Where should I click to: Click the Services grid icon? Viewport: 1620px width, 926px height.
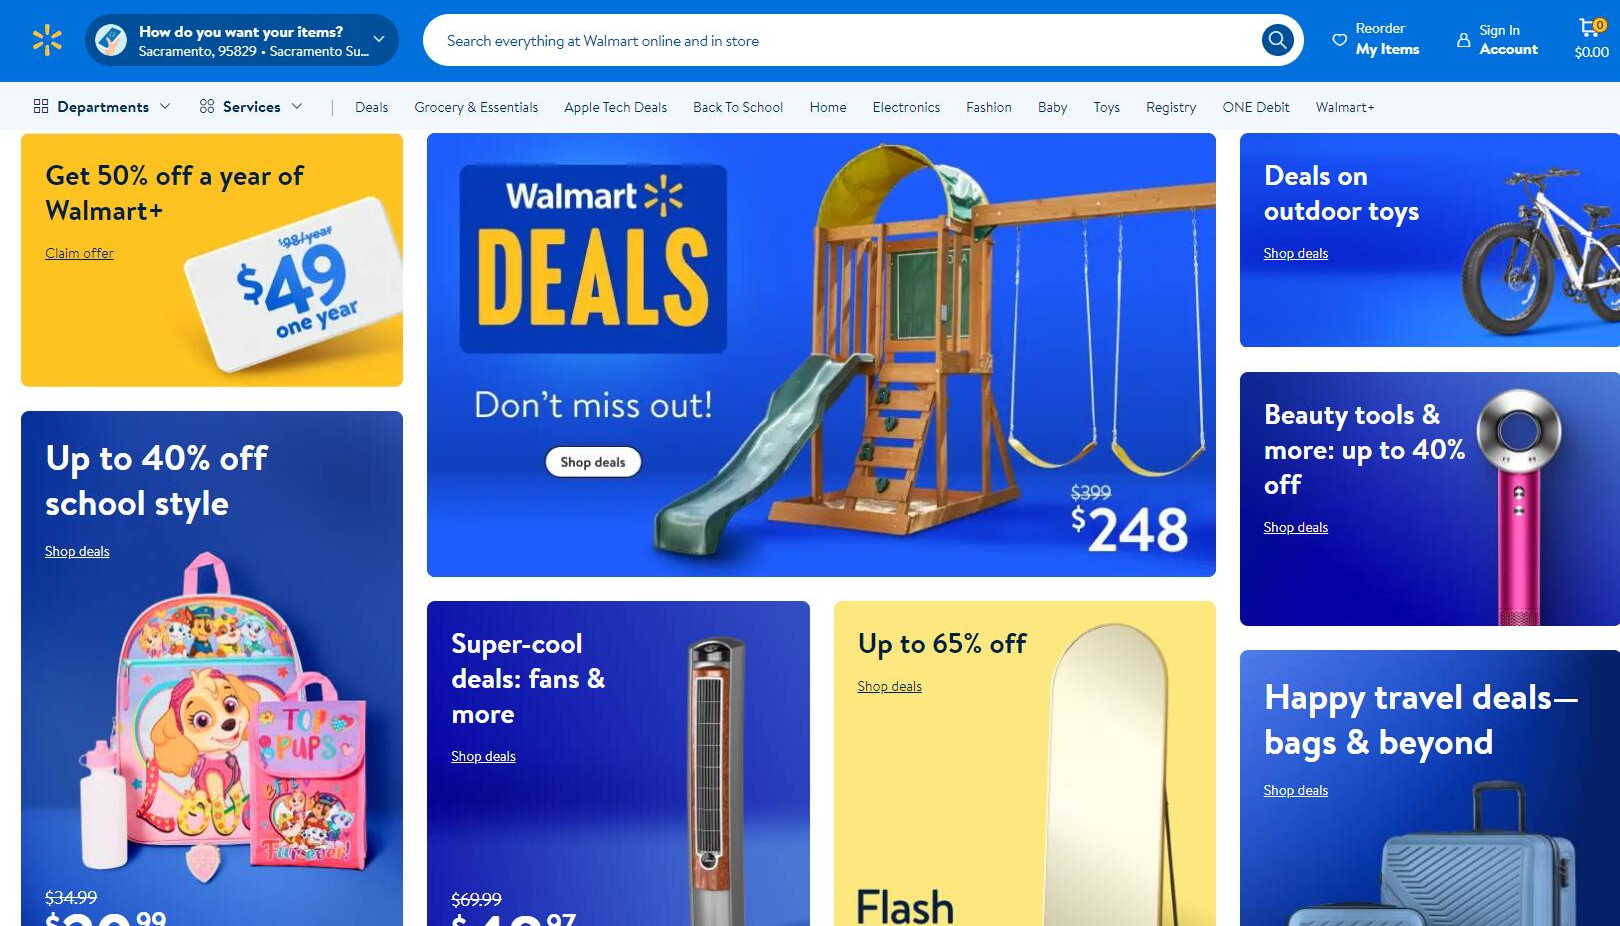pos(207,106)
